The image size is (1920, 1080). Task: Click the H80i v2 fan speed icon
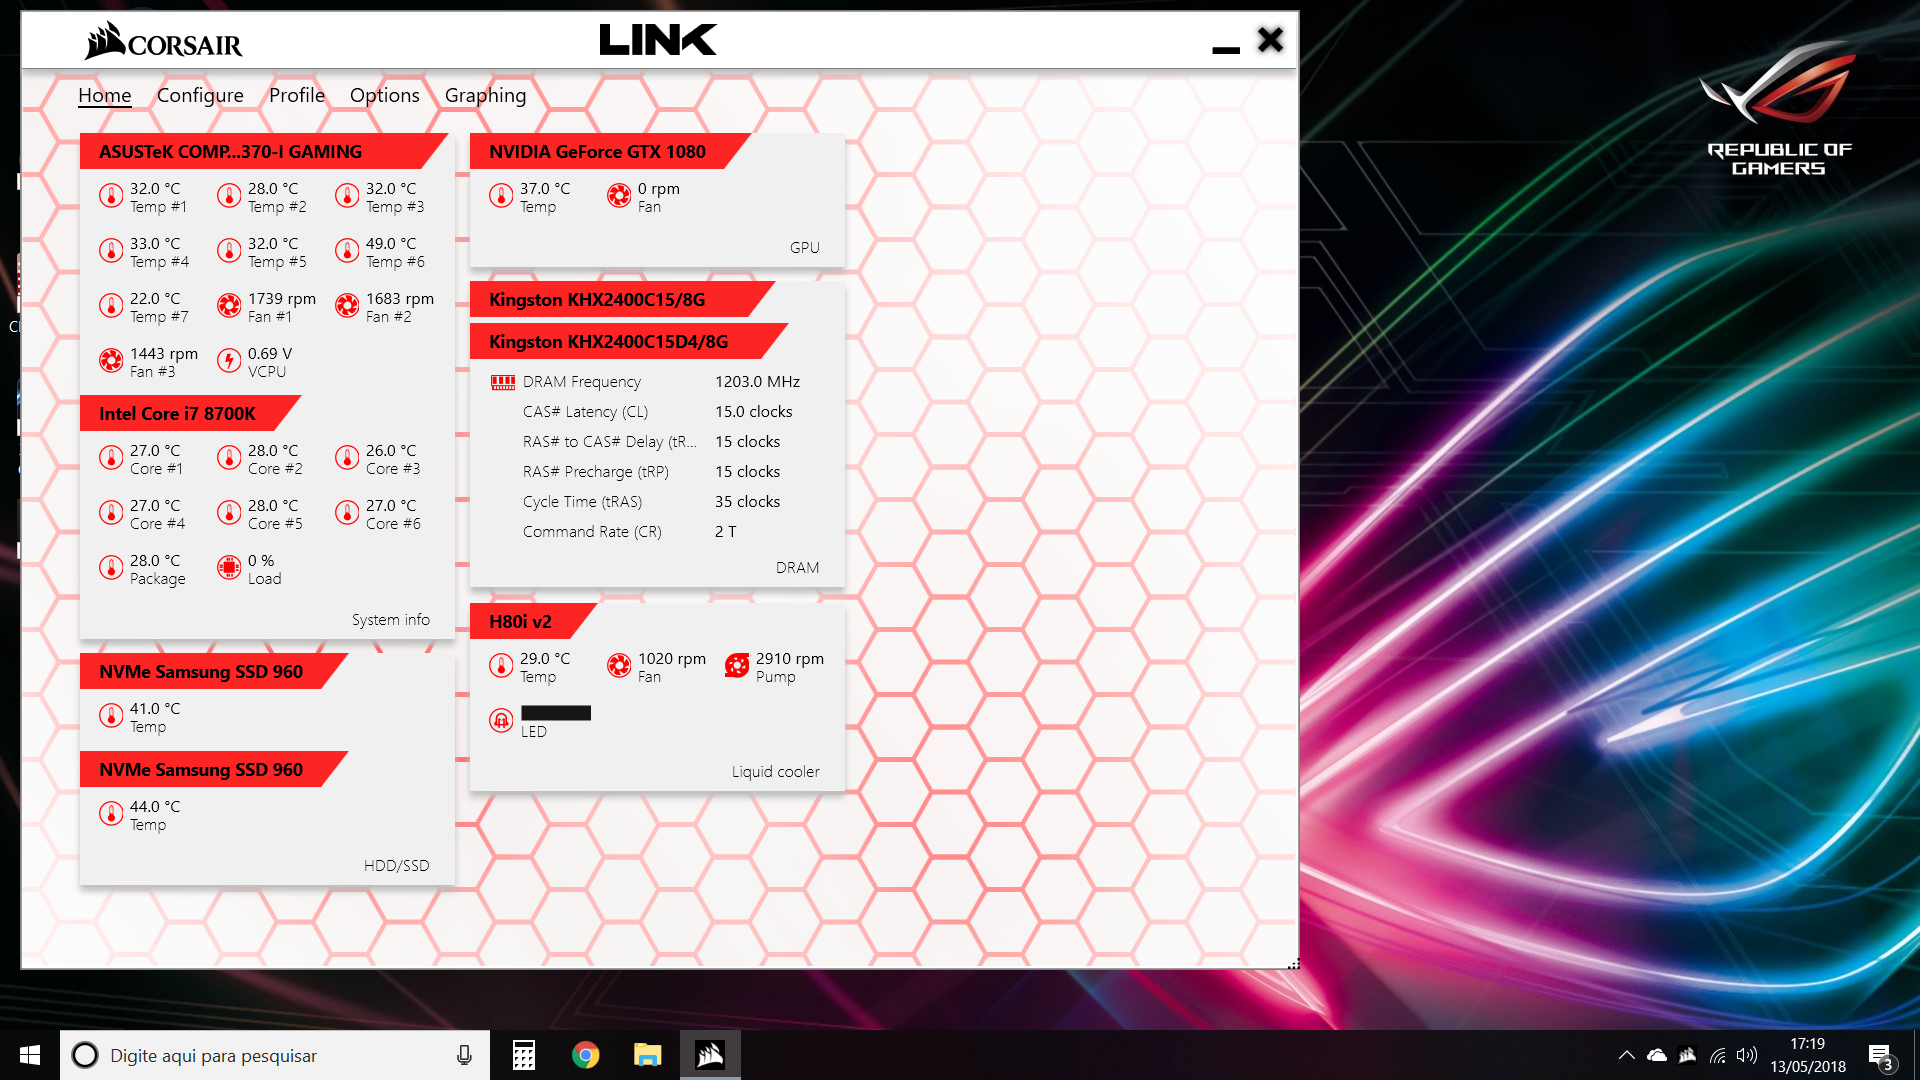click(x=619, y=666)
